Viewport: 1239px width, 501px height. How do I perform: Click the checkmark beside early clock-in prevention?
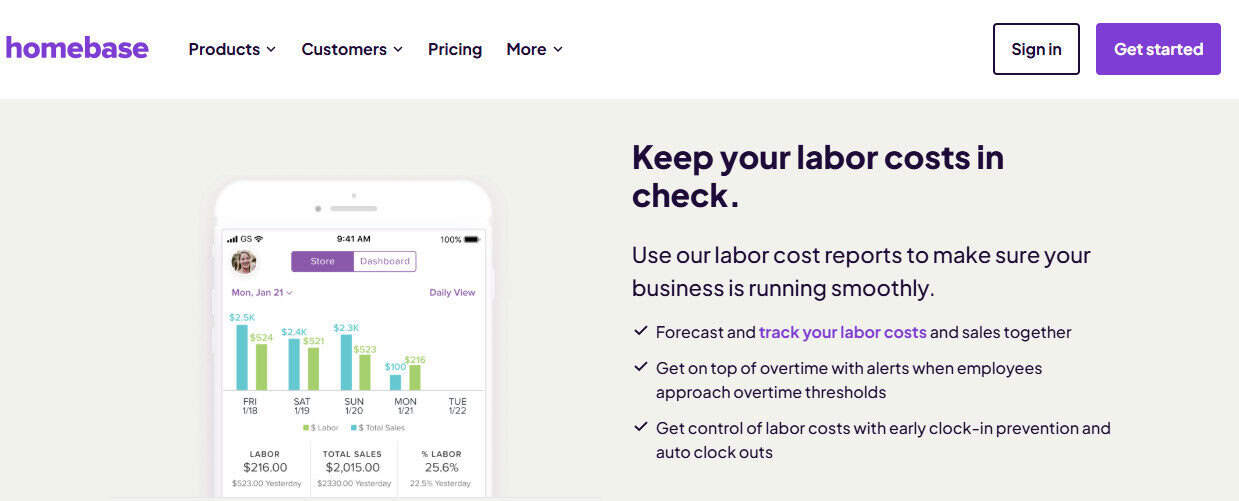click(x=640, y=428)
